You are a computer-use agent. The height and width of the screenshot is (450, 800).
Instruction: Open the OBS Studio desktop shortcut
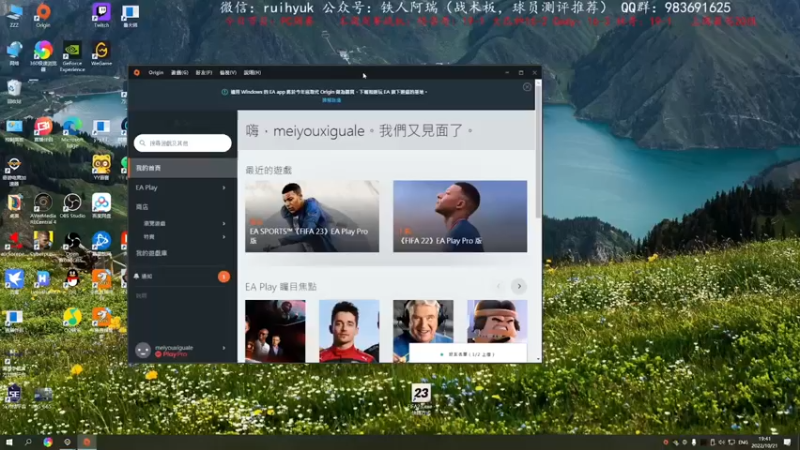[x=72, y=206]
